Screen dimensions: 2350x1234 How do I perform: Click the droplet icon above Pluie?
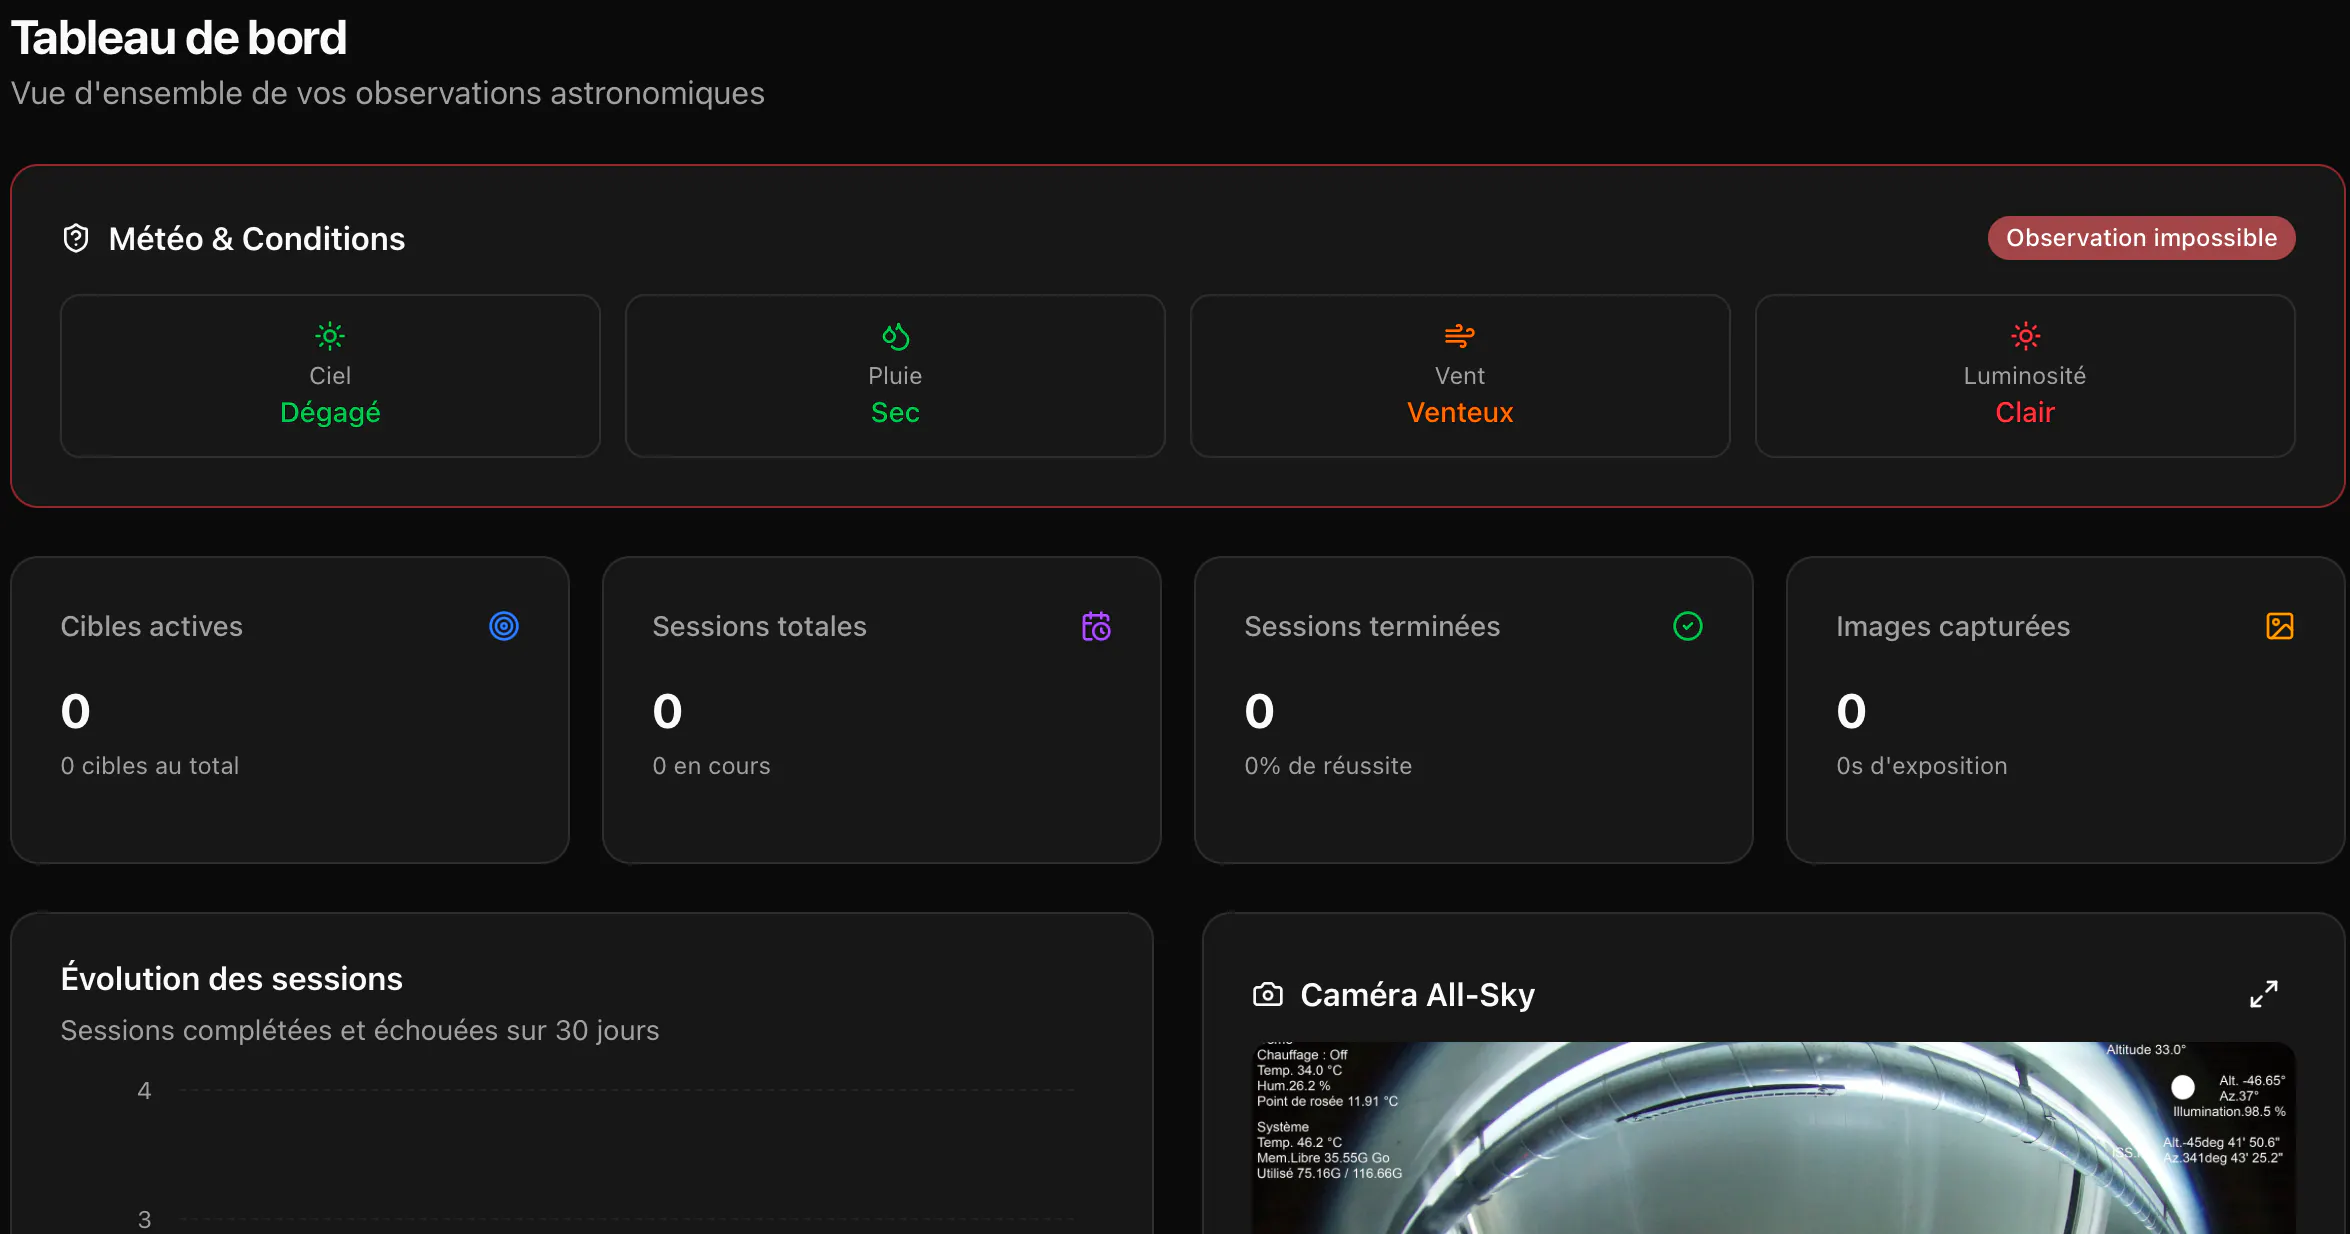click(895, 336)
